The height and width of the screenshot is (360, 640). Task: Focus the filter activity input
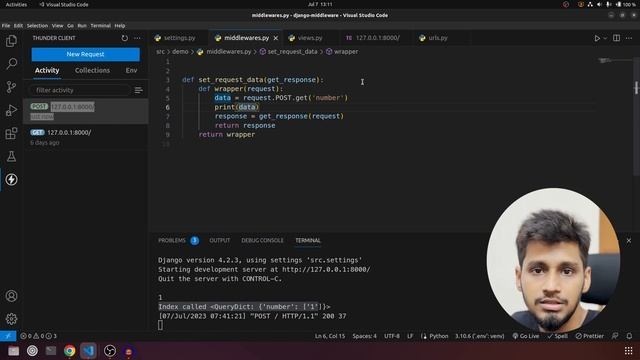[80, 90]
